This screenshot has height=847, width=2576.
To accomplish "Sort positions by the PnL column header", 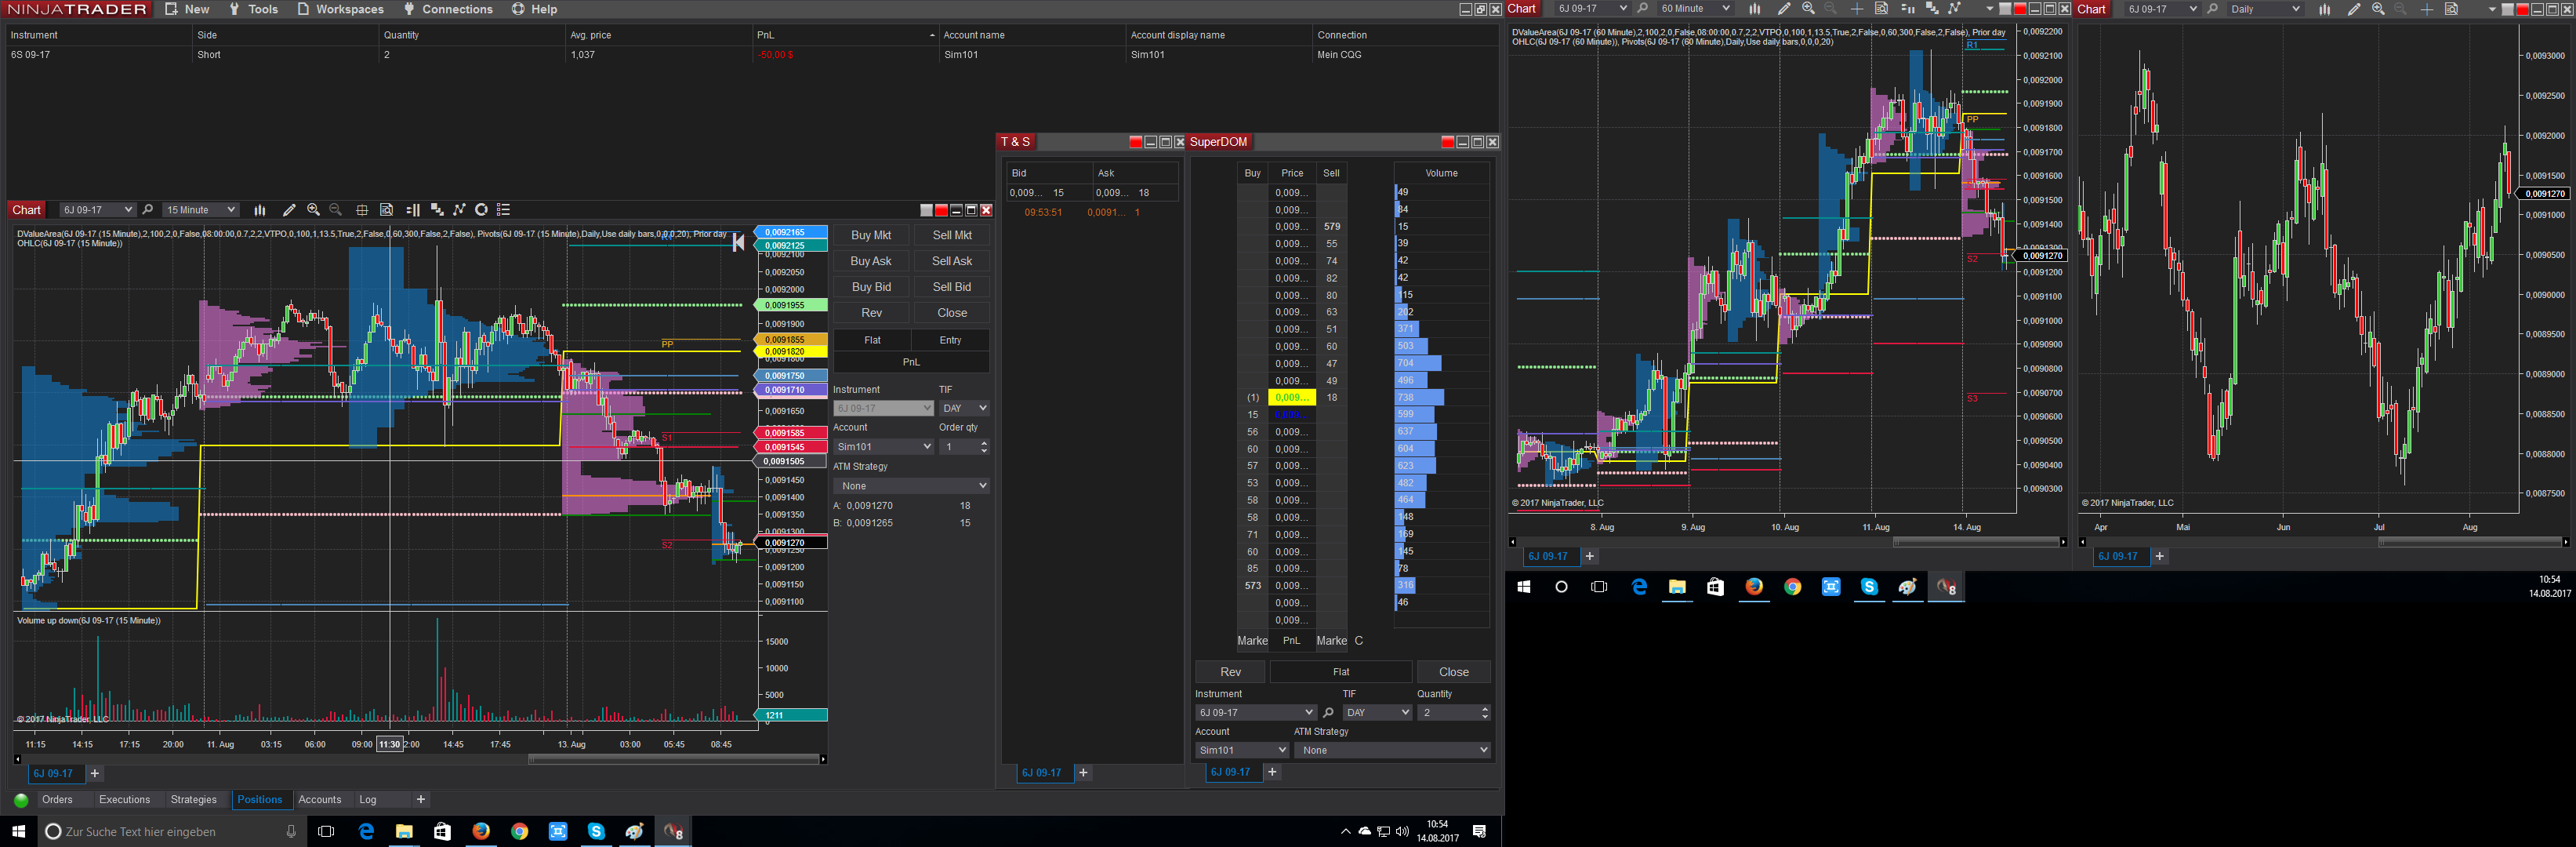I will click(845, 35).
